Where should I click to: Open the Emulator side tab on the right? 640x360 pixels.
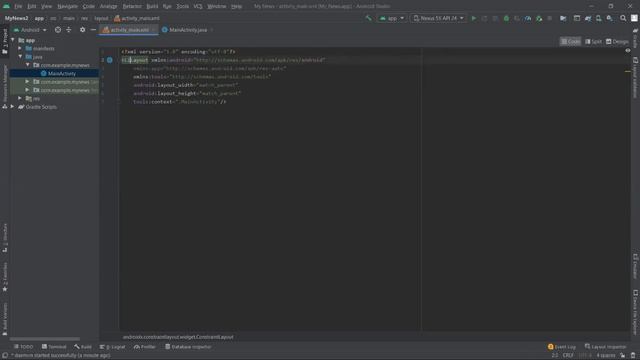635,266
